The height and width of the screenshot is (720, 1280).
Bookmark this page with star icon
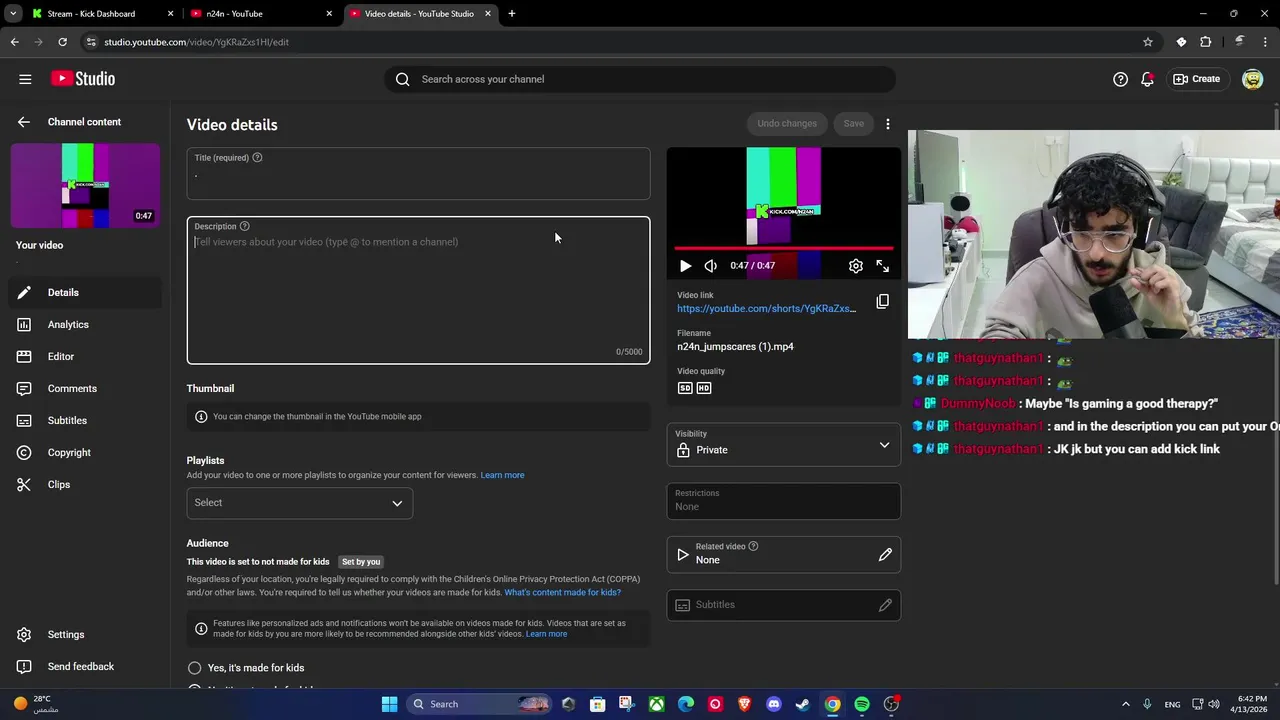point(1148,42)
